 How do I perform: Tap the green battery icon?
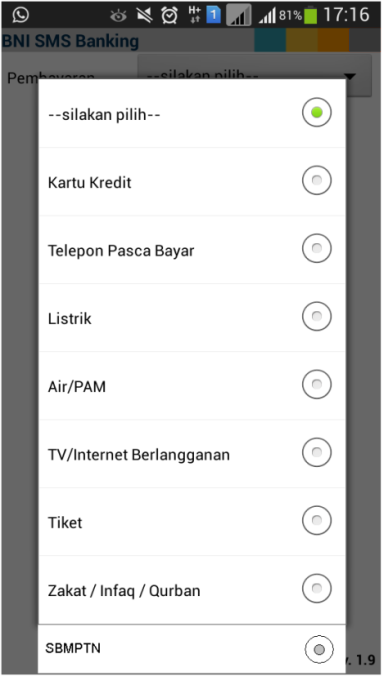coord(310,16)
